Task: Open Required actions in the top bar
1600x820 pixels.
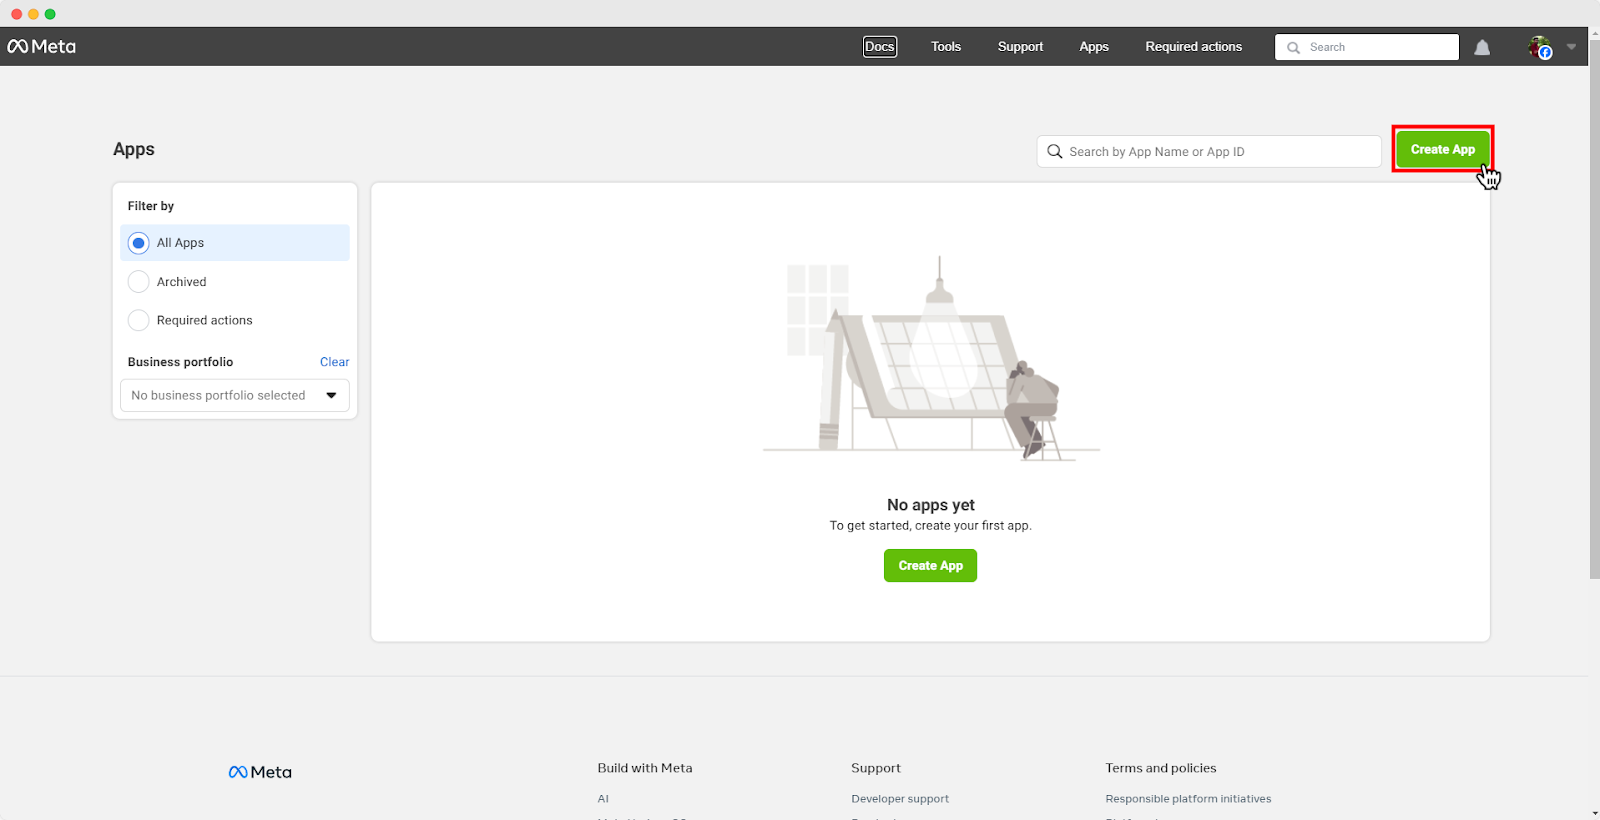Action: point(1194,47)
